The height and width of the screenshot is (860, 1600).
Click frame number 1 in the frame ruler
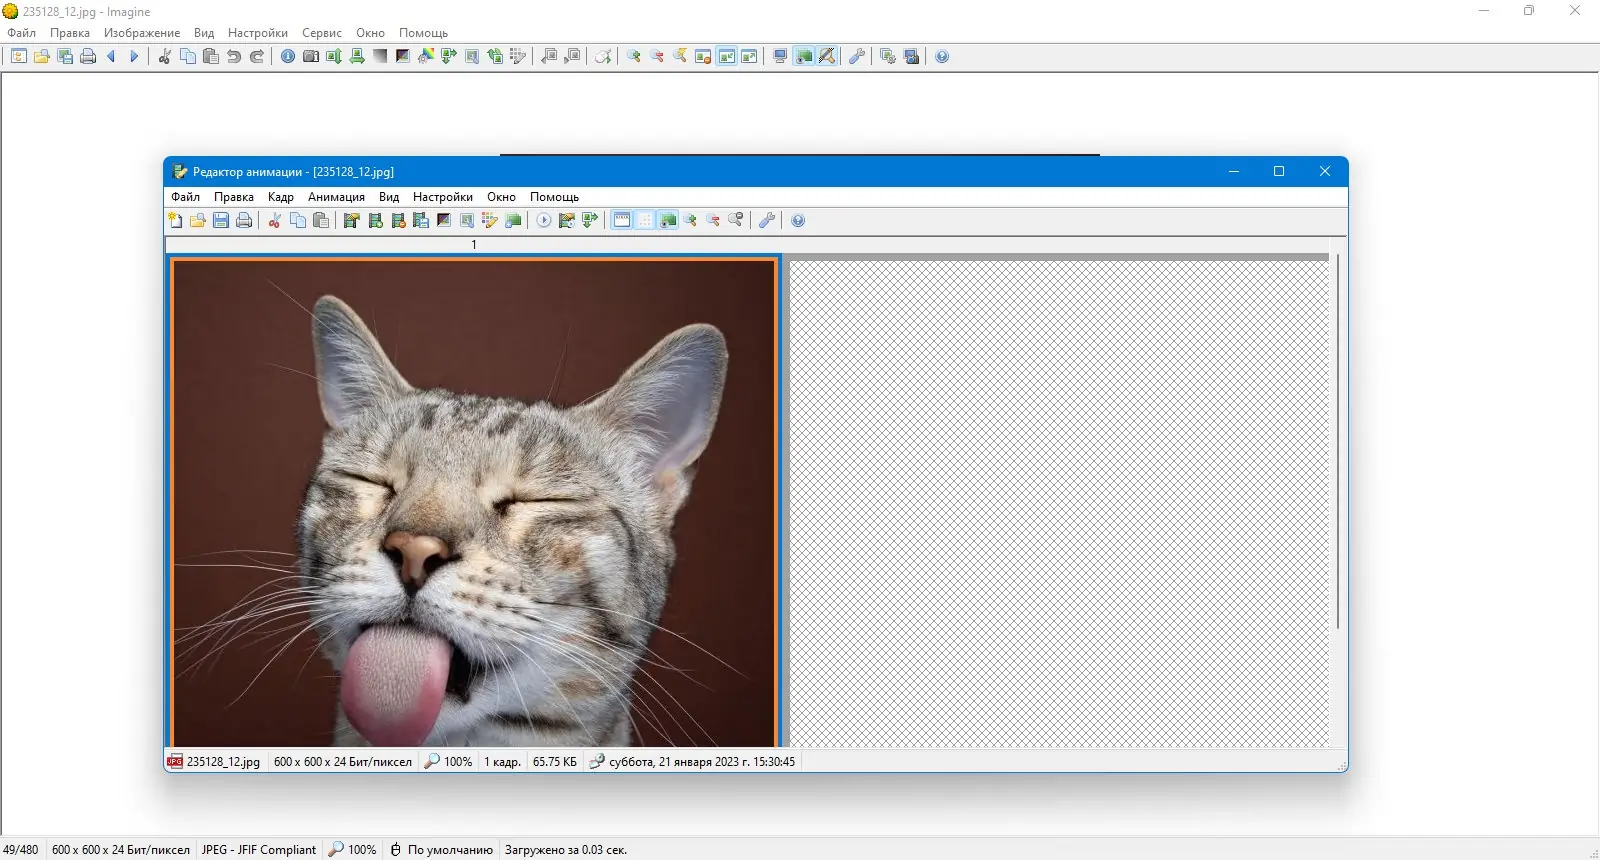click(x=474, y=244)
